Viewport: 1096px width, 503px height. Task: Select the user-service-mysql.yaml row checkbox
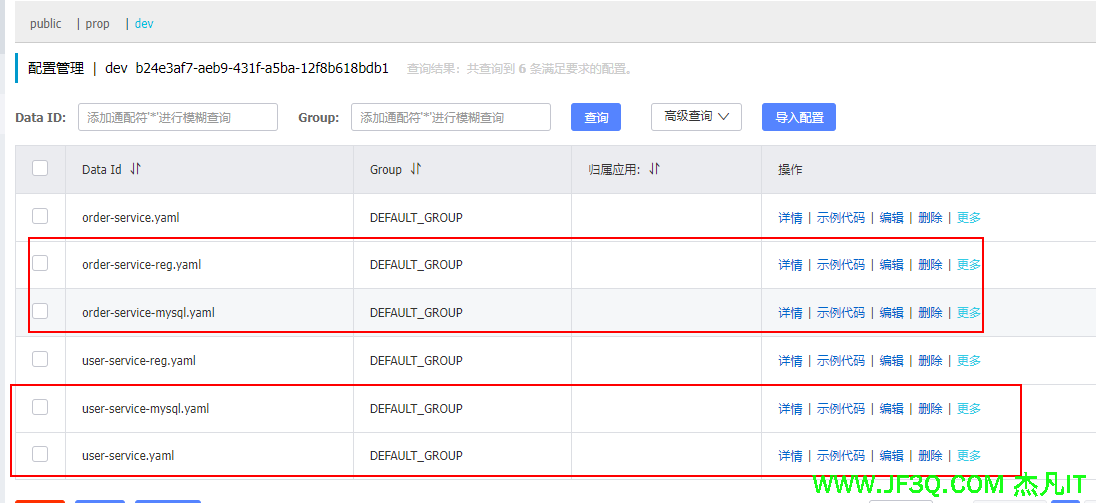[x=40, y=407]
